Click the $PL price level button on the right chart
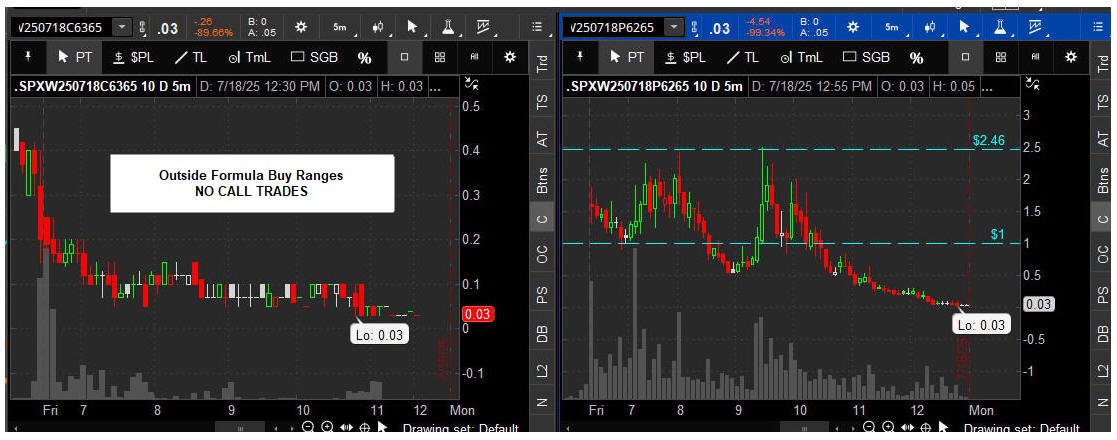1117x440 pixels. pyautogui.click(x=684, y=58)
